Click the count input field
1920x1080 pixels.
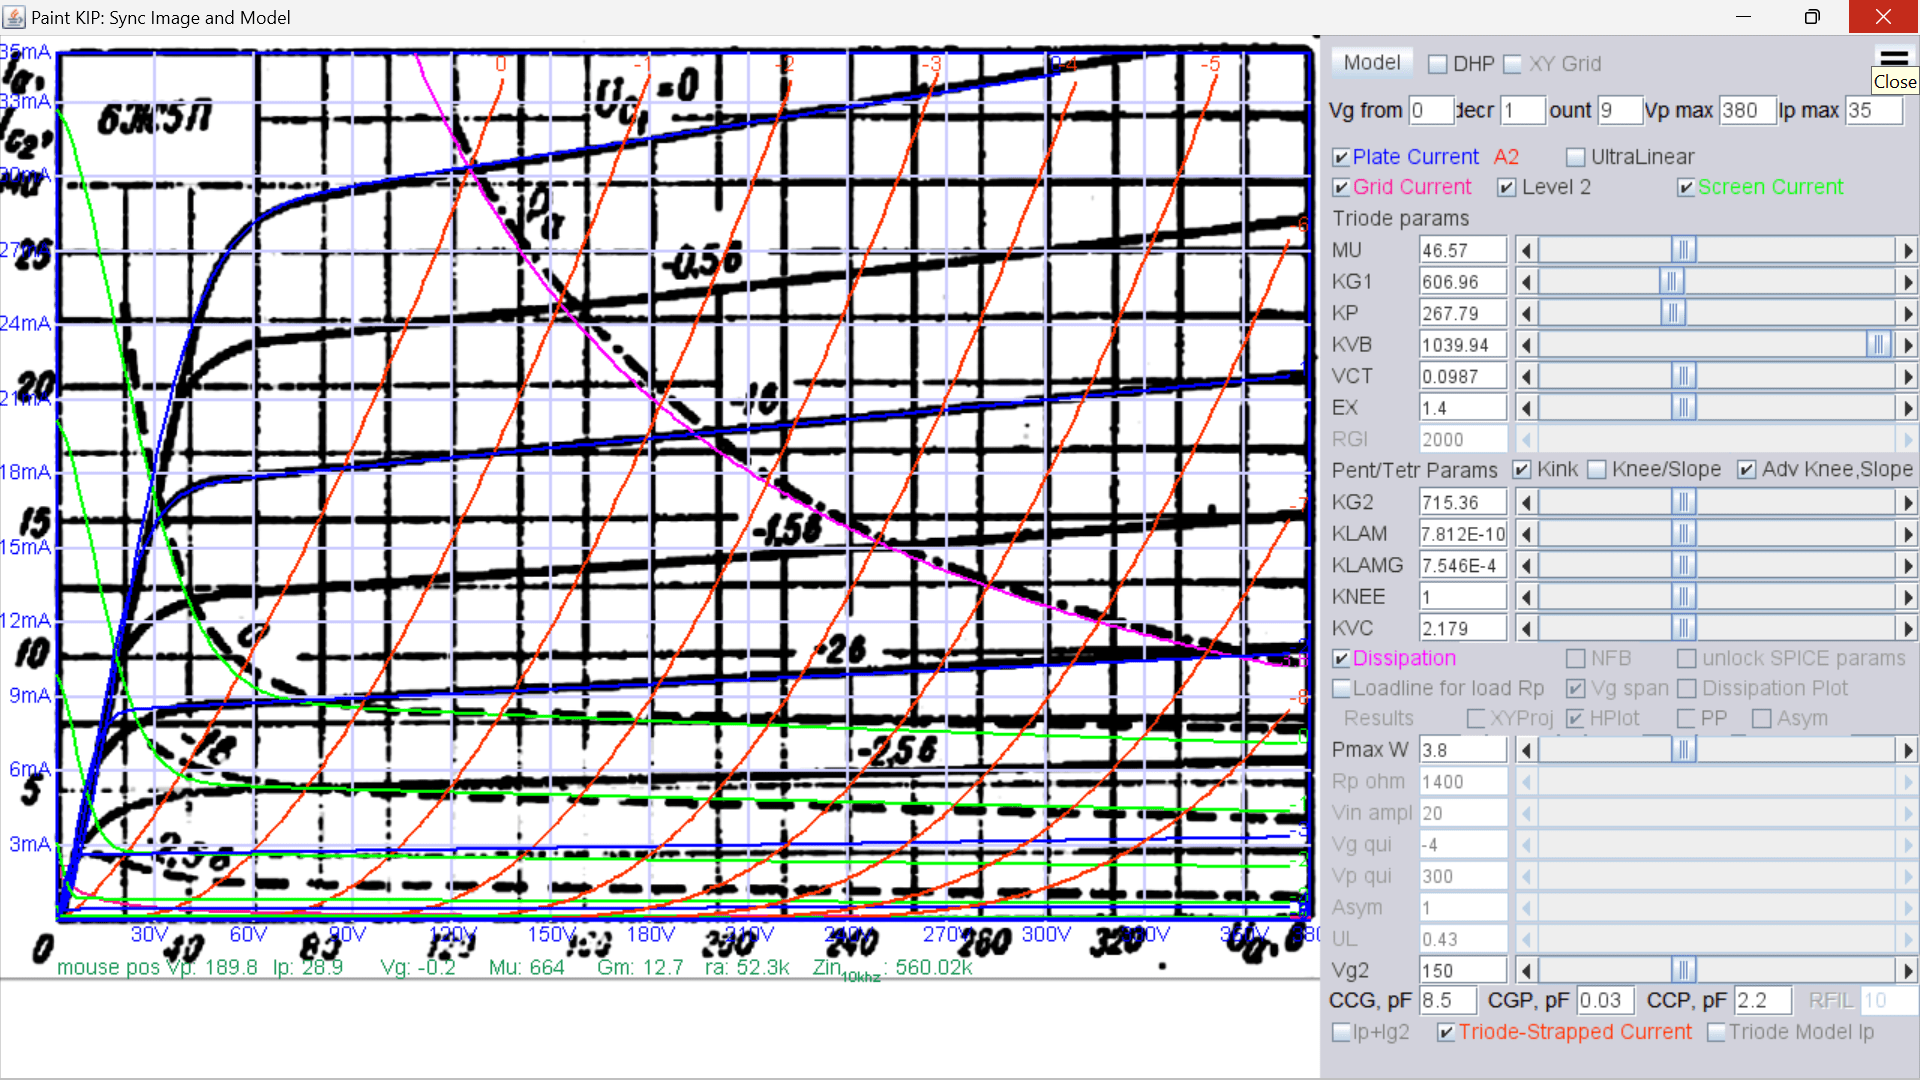tap(1619, 110)
